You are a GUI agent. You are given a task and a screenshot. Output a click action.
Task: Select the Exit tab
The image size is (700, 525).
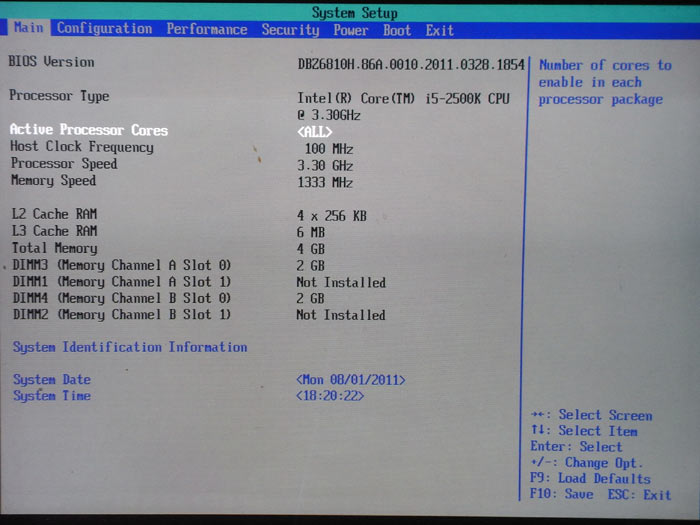click(x=439, y=30)
